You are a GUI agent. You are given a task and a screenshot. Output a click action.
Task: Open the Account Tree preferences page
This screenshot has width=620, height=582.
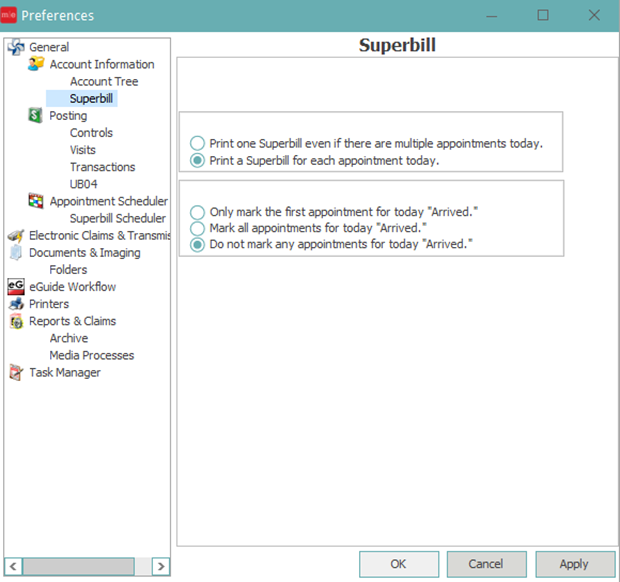point(104,82)
